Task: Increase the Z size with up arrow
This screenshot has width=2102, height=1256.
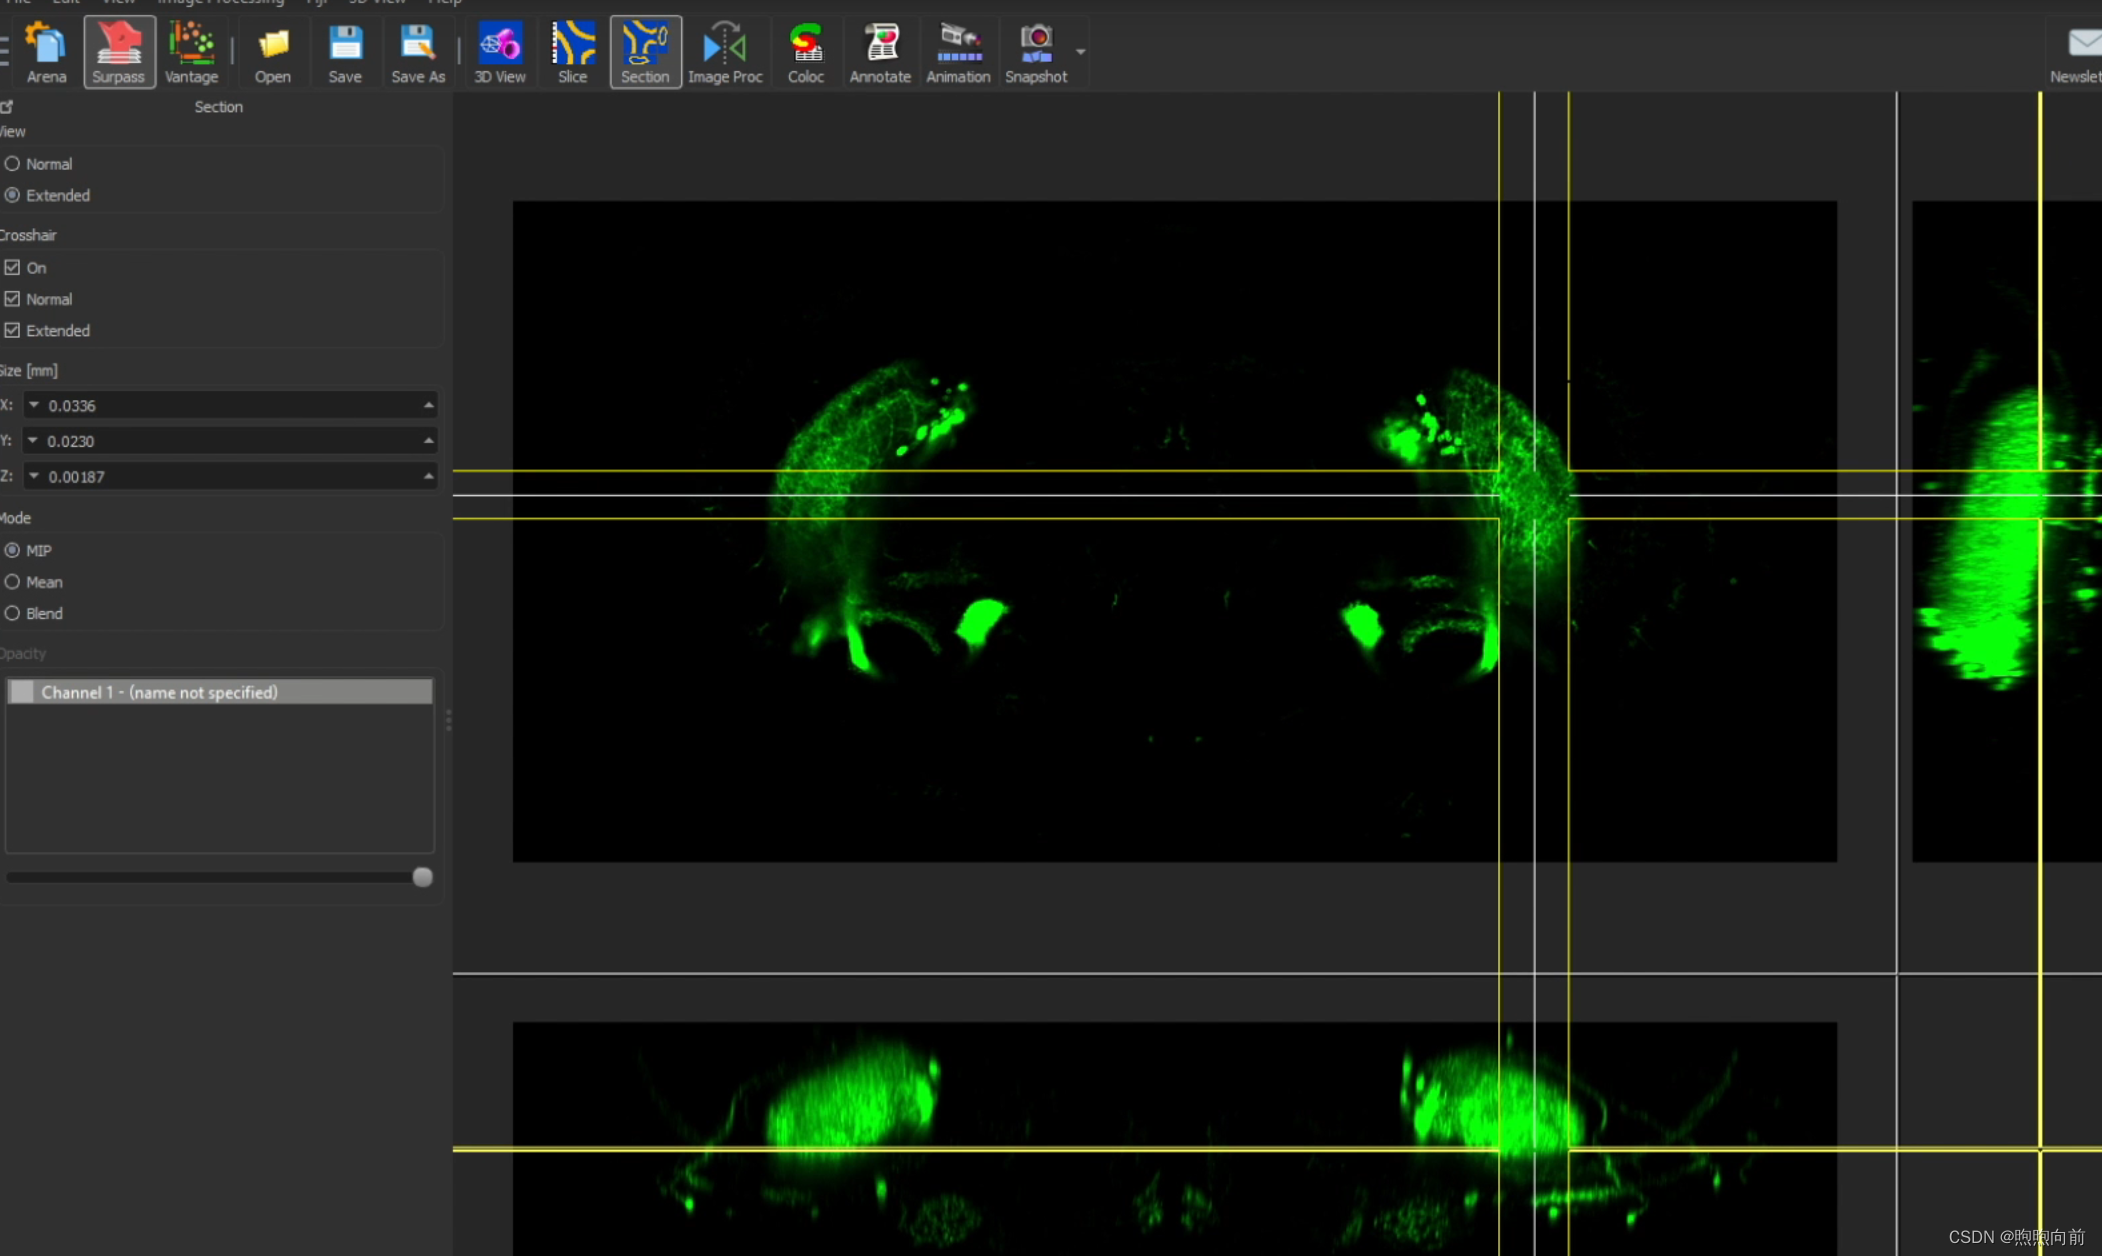Action: point(428,476)
